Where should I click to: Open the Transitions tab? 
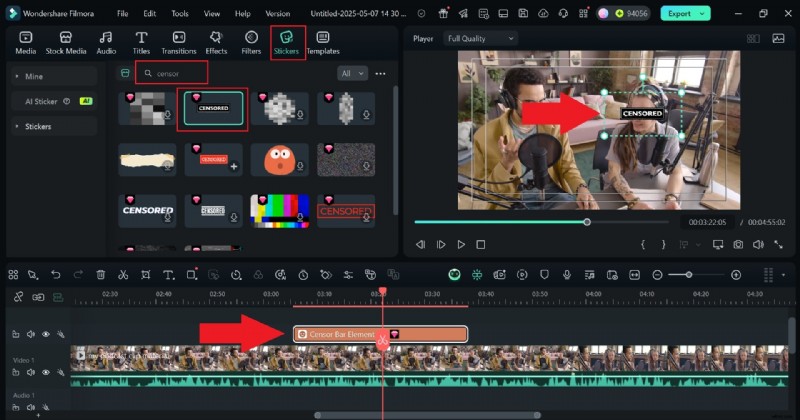[x=179, y=43]
